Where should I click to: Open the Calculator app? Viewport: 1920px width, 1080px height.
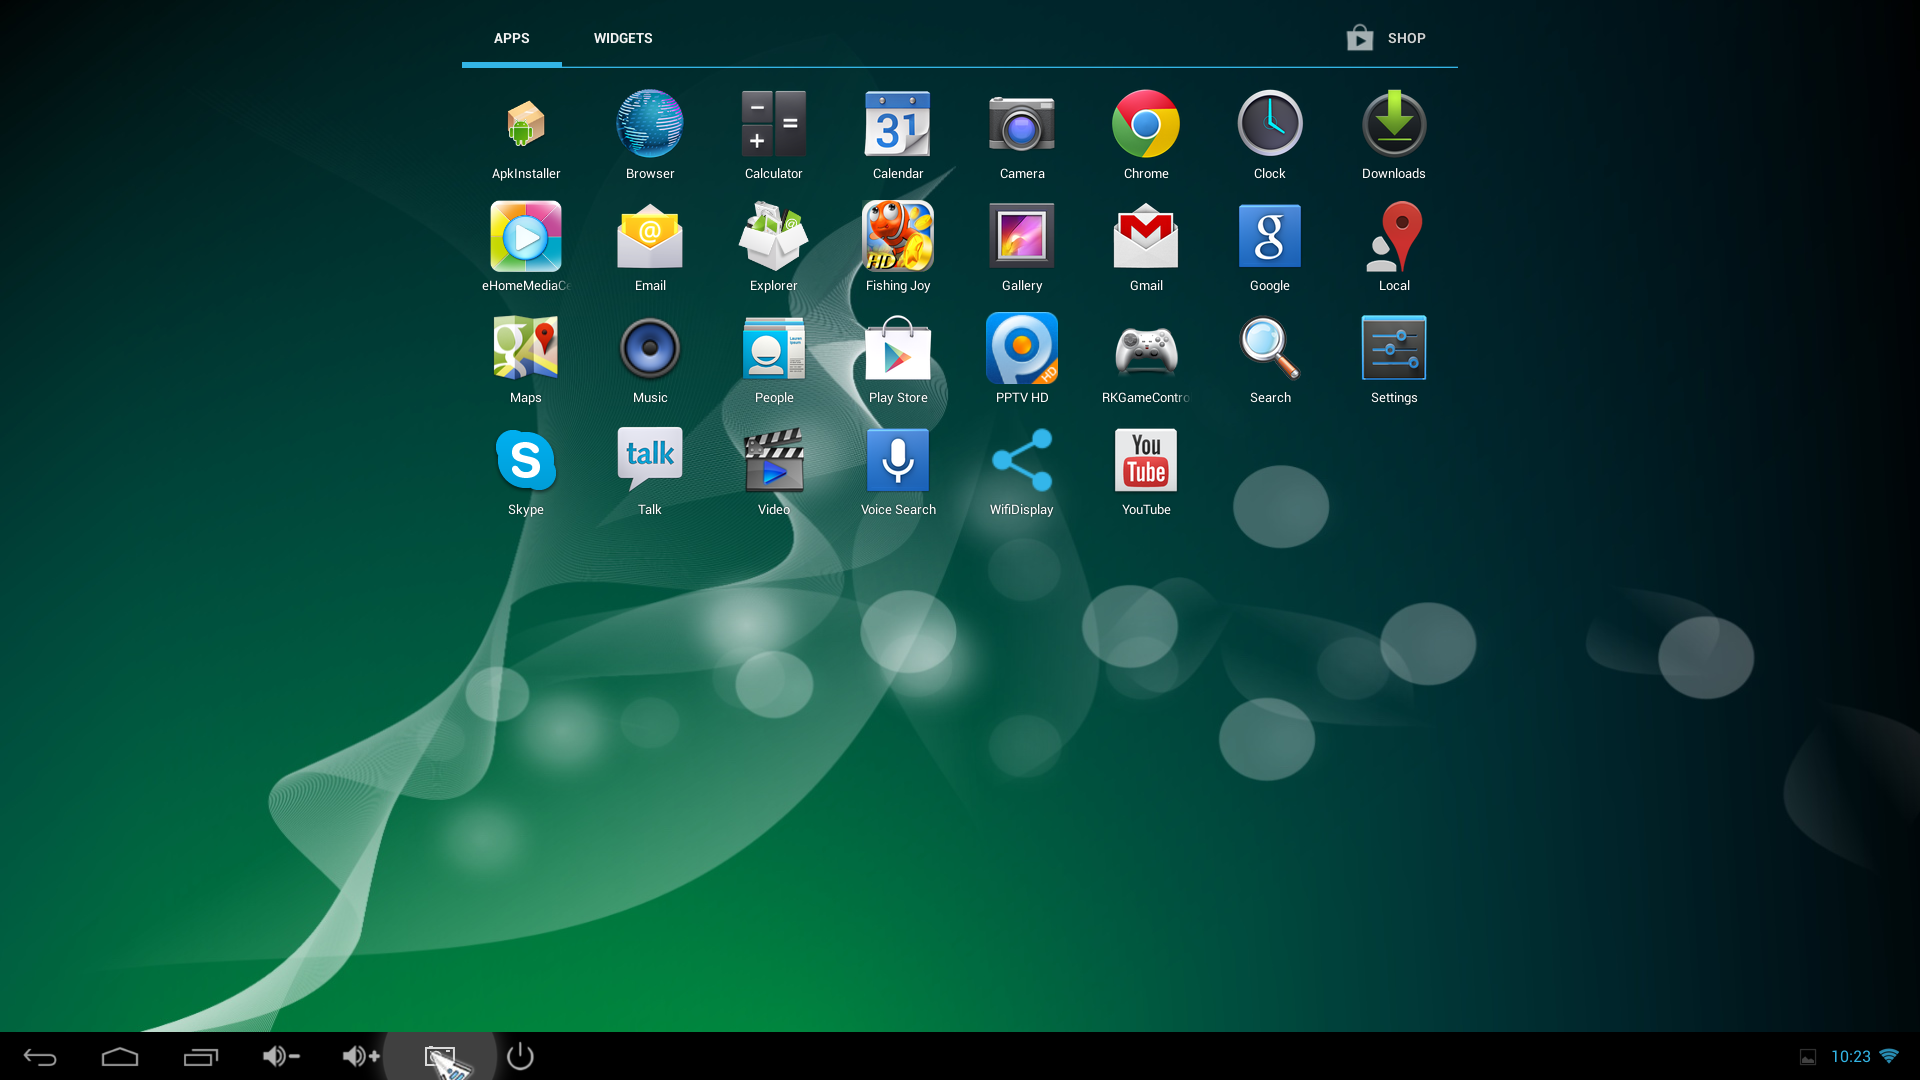(x=773, y=124)
